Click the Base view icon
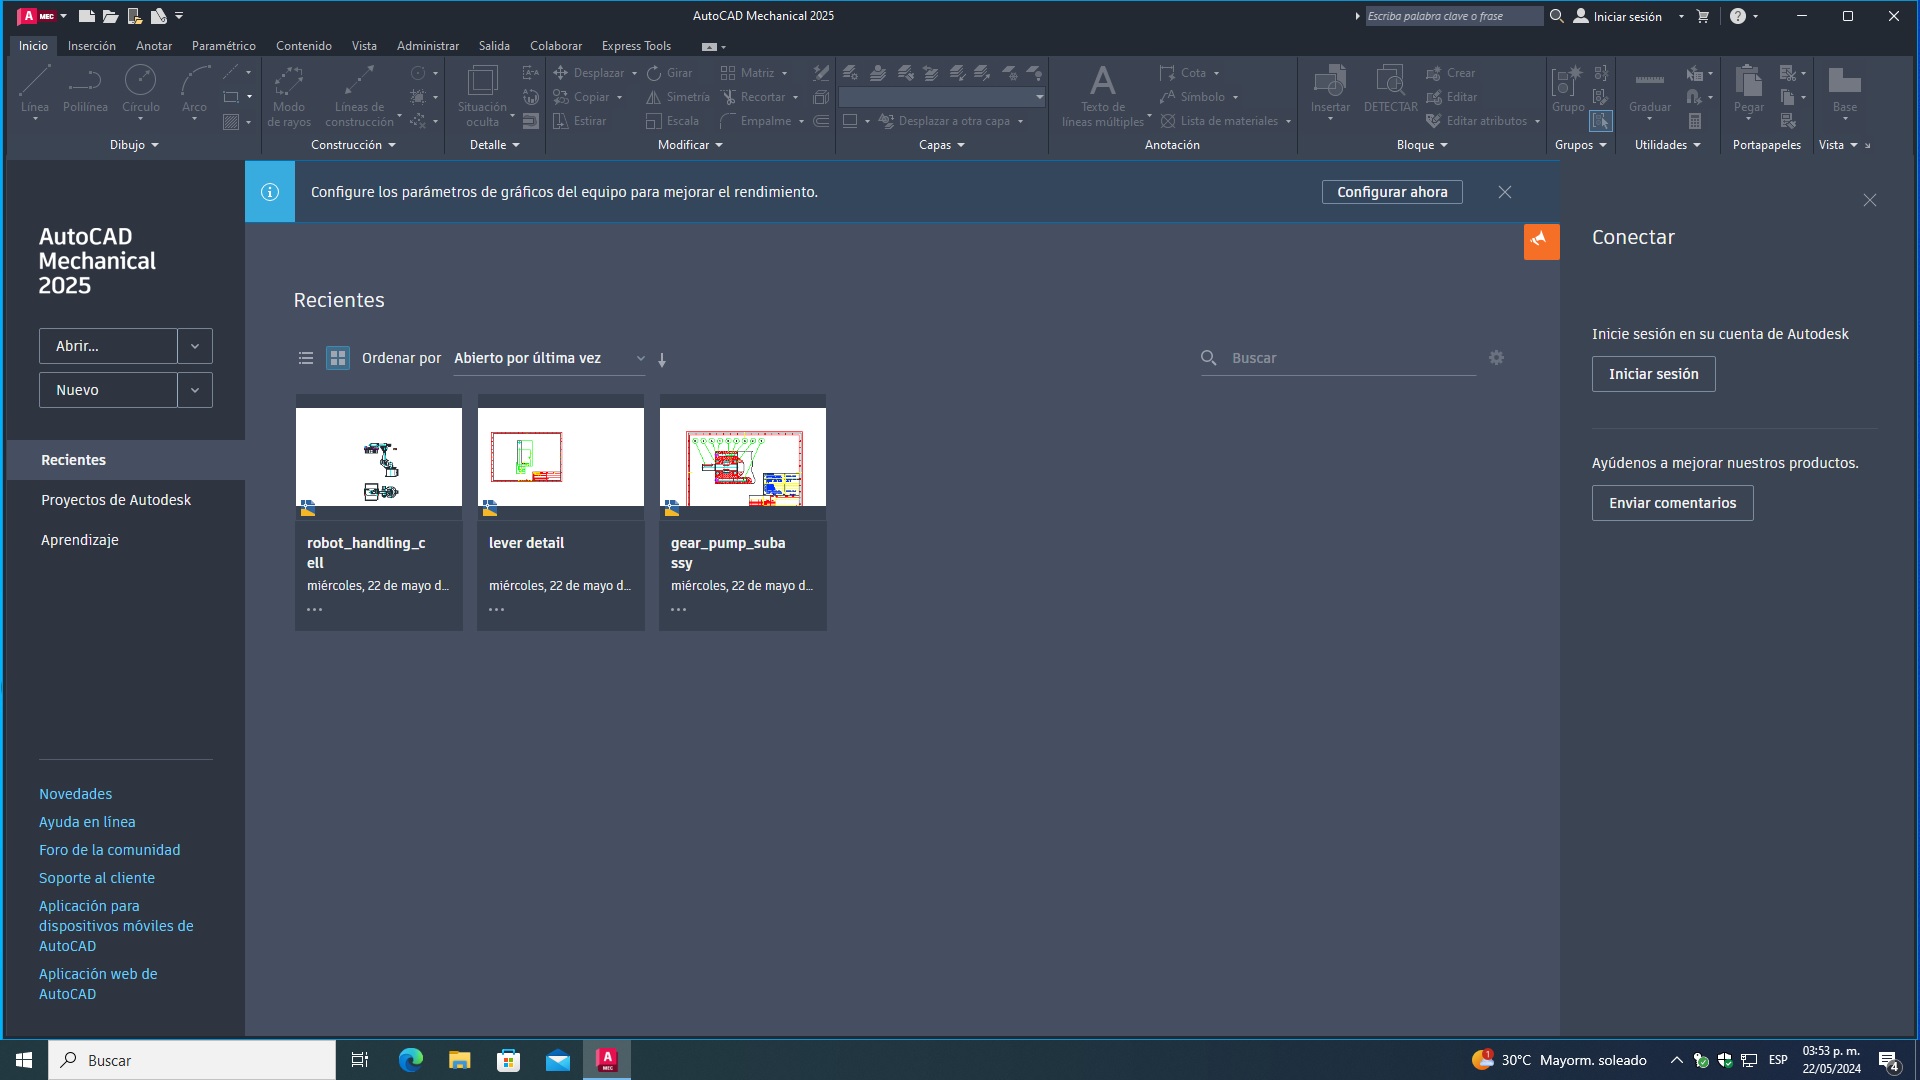The width and height of the screenshot is (1920, 1080). click(1844, 90)
